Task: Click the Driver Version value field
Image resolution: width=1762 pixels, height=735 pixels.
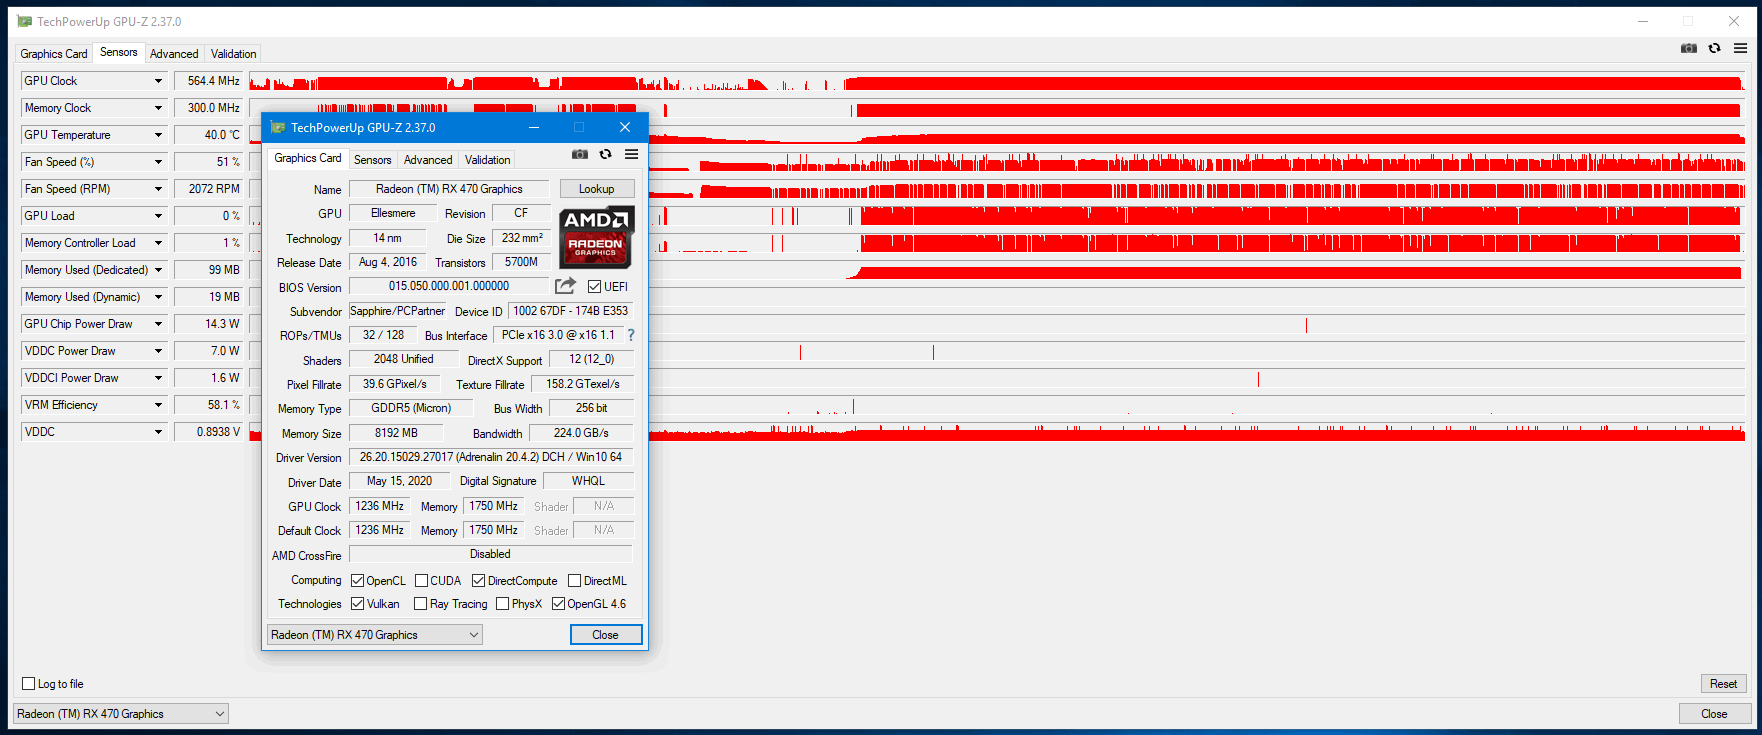Action: [x=491, y=457]
